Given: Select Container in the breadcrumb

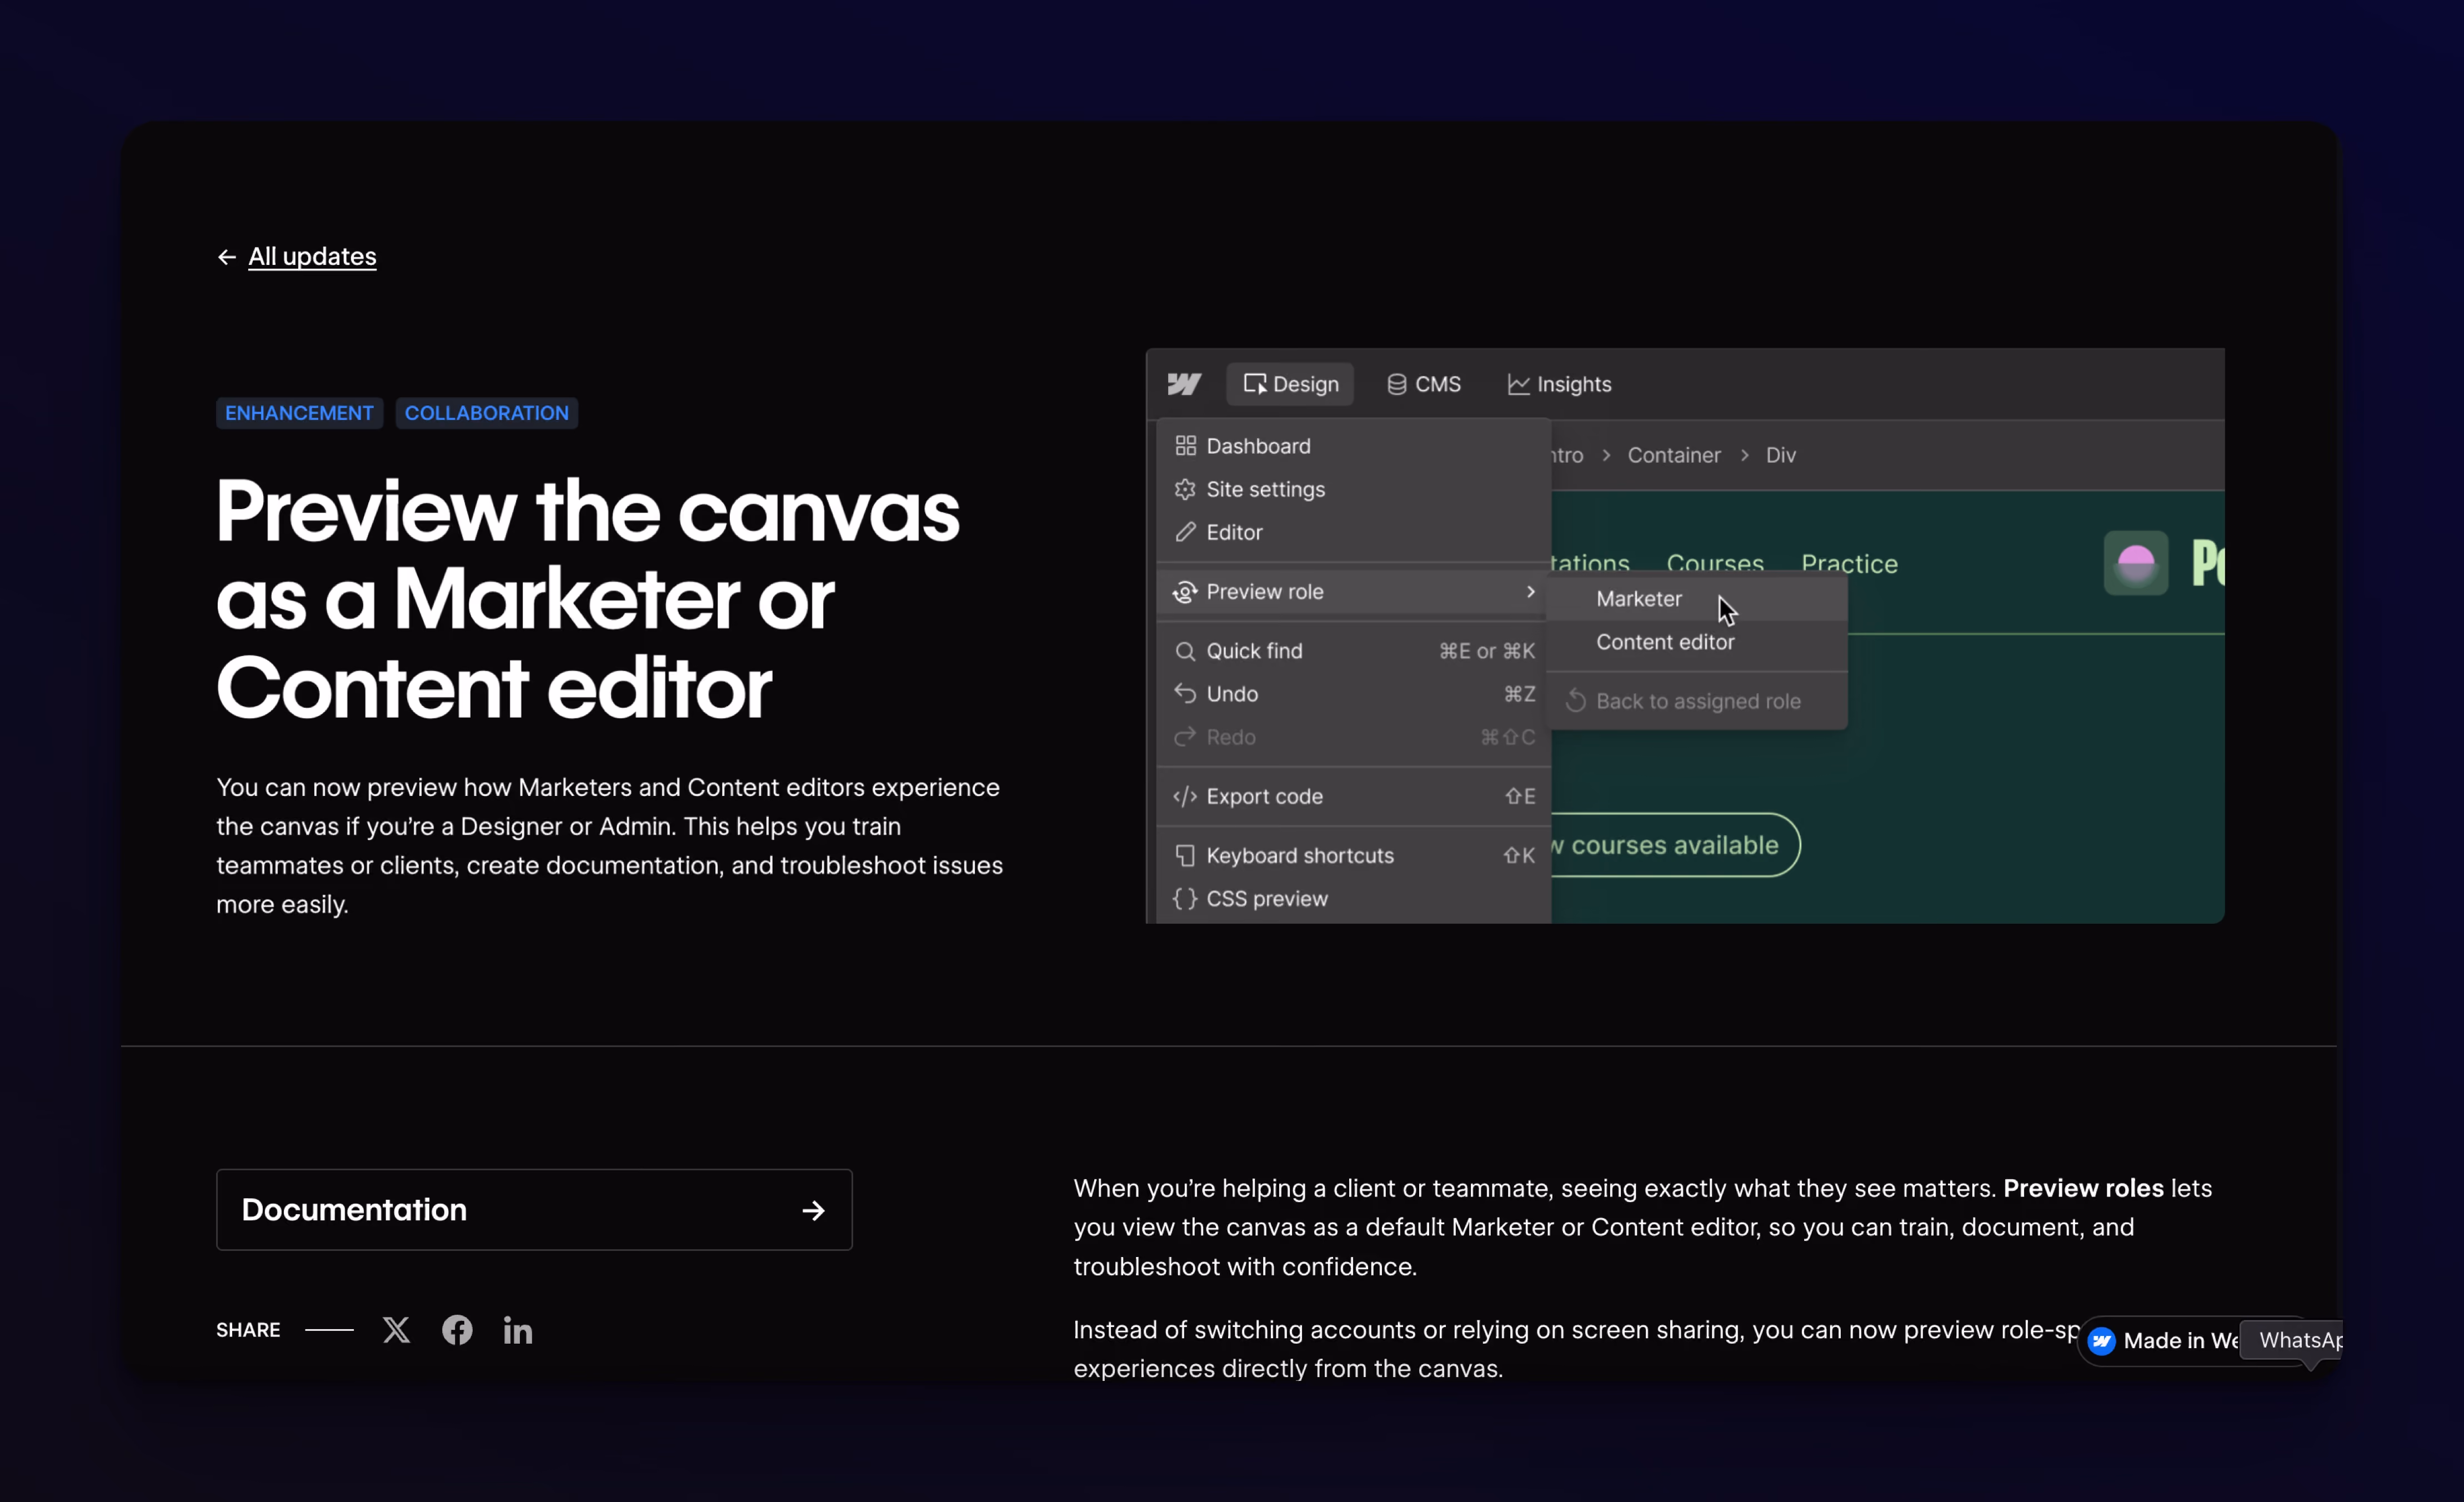Looking at the screenshot, I should (1674, 455).
